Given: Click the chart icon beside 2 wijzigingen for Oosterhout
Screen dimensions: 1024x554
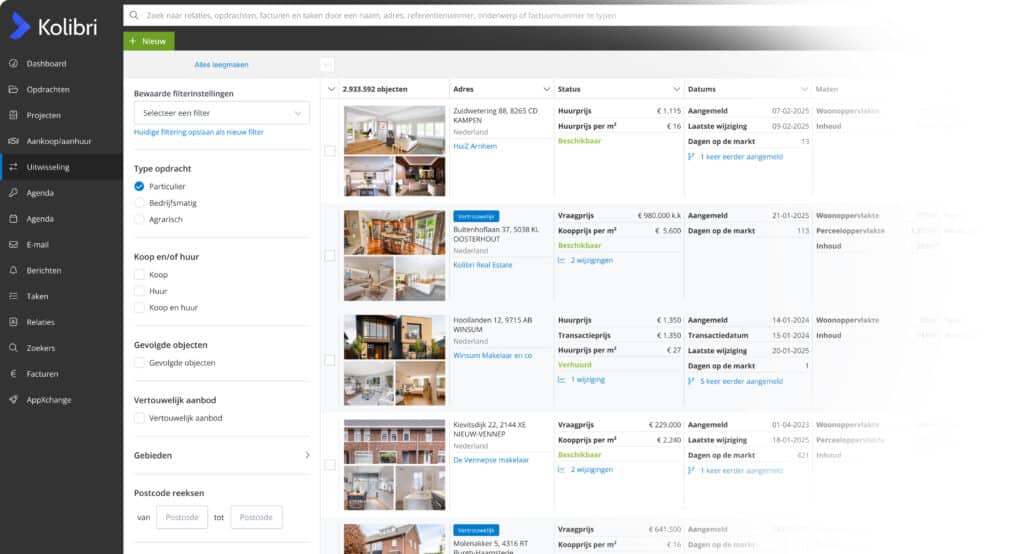Looking at the screenshot, I should pyautogui.click(x=562, y=260).
